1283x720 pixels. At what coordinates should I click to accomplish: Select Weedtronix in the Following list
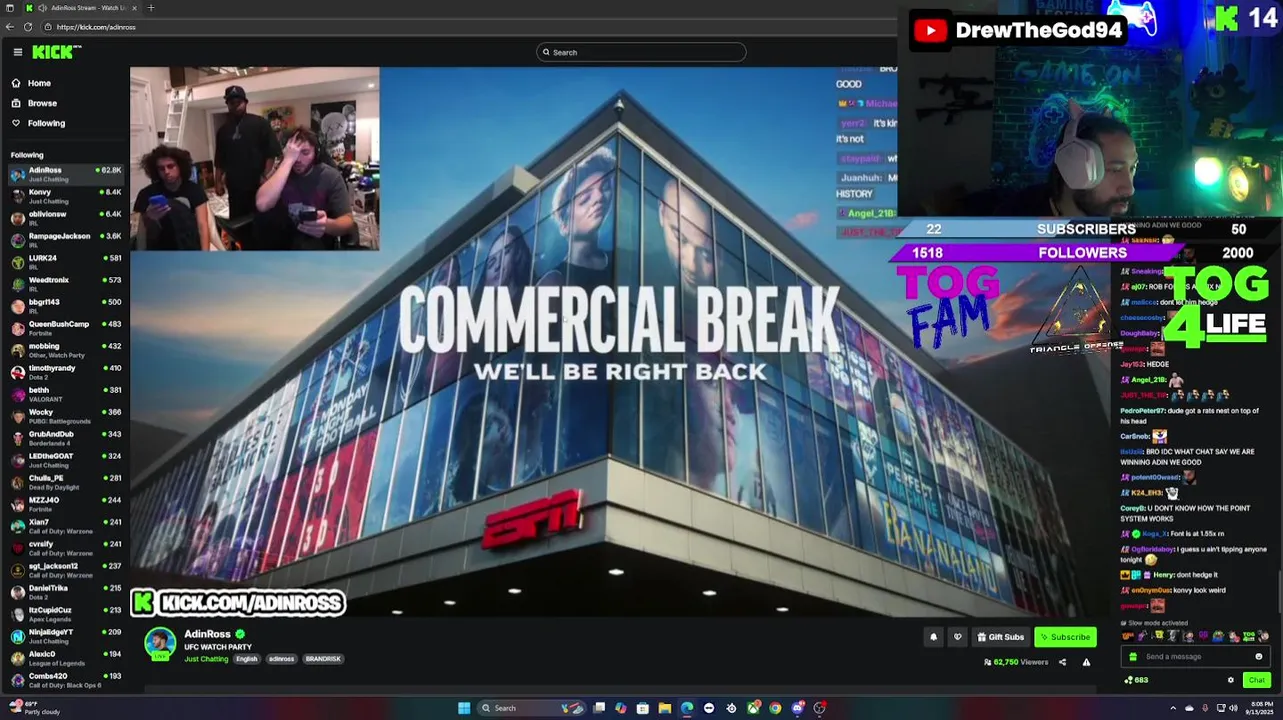click(65, 284)
